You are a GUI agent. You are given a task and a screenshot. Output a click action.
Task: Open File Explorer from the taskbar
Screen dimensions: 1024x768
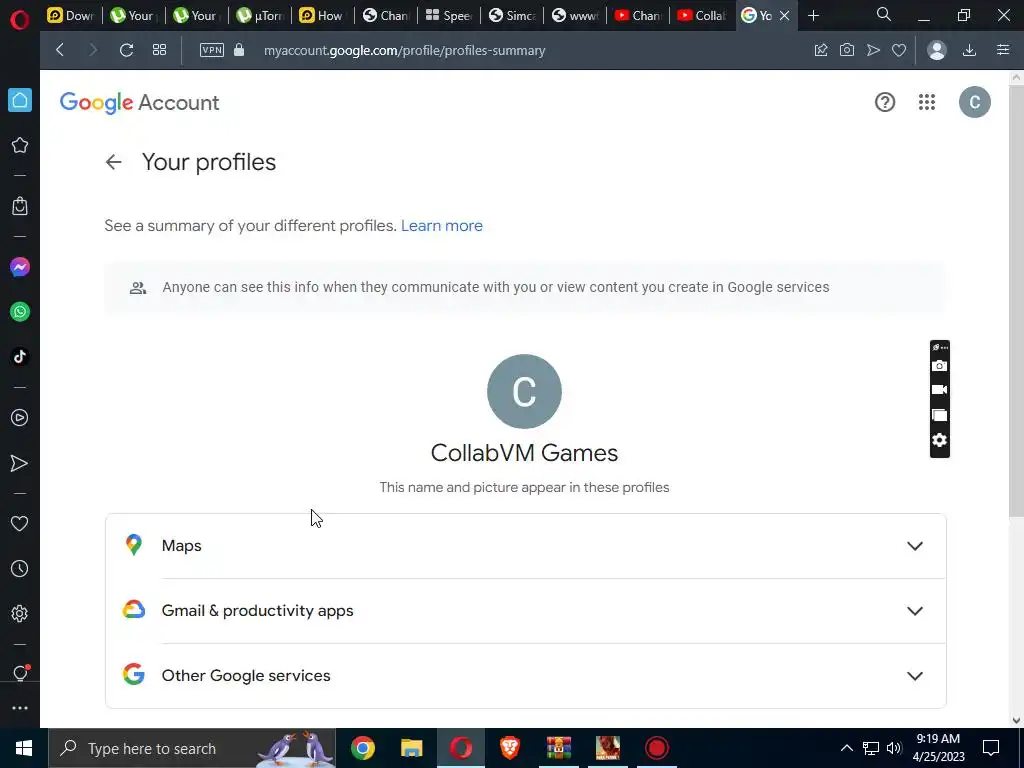[x=412, y=748]
